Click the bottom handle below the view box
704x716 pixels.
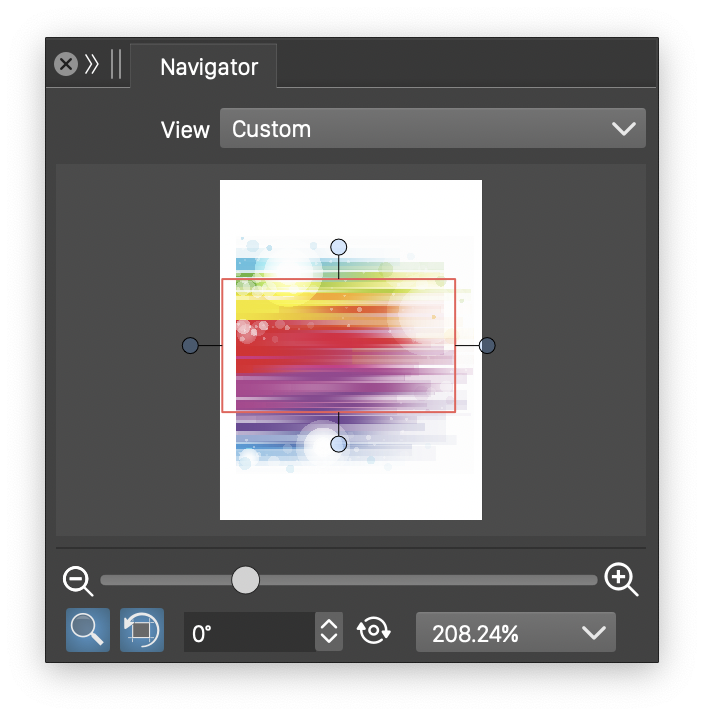click(339, 443)
